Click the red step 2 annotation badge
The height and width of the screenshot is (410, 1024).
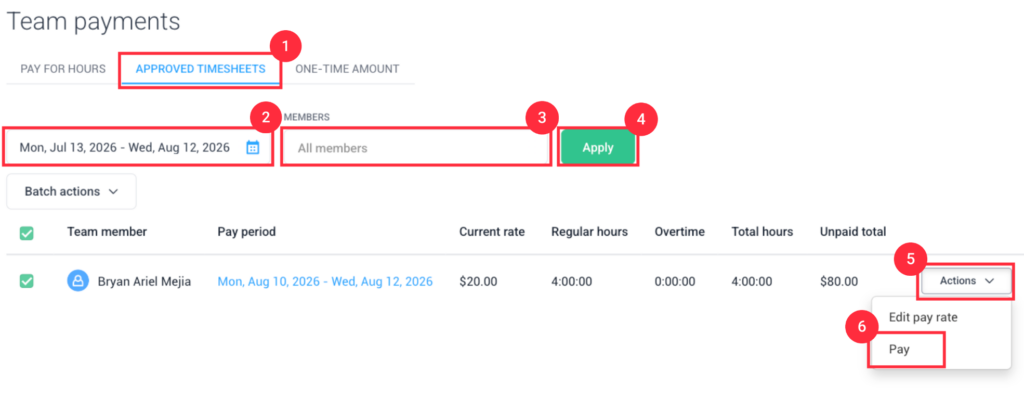point(266,119)
